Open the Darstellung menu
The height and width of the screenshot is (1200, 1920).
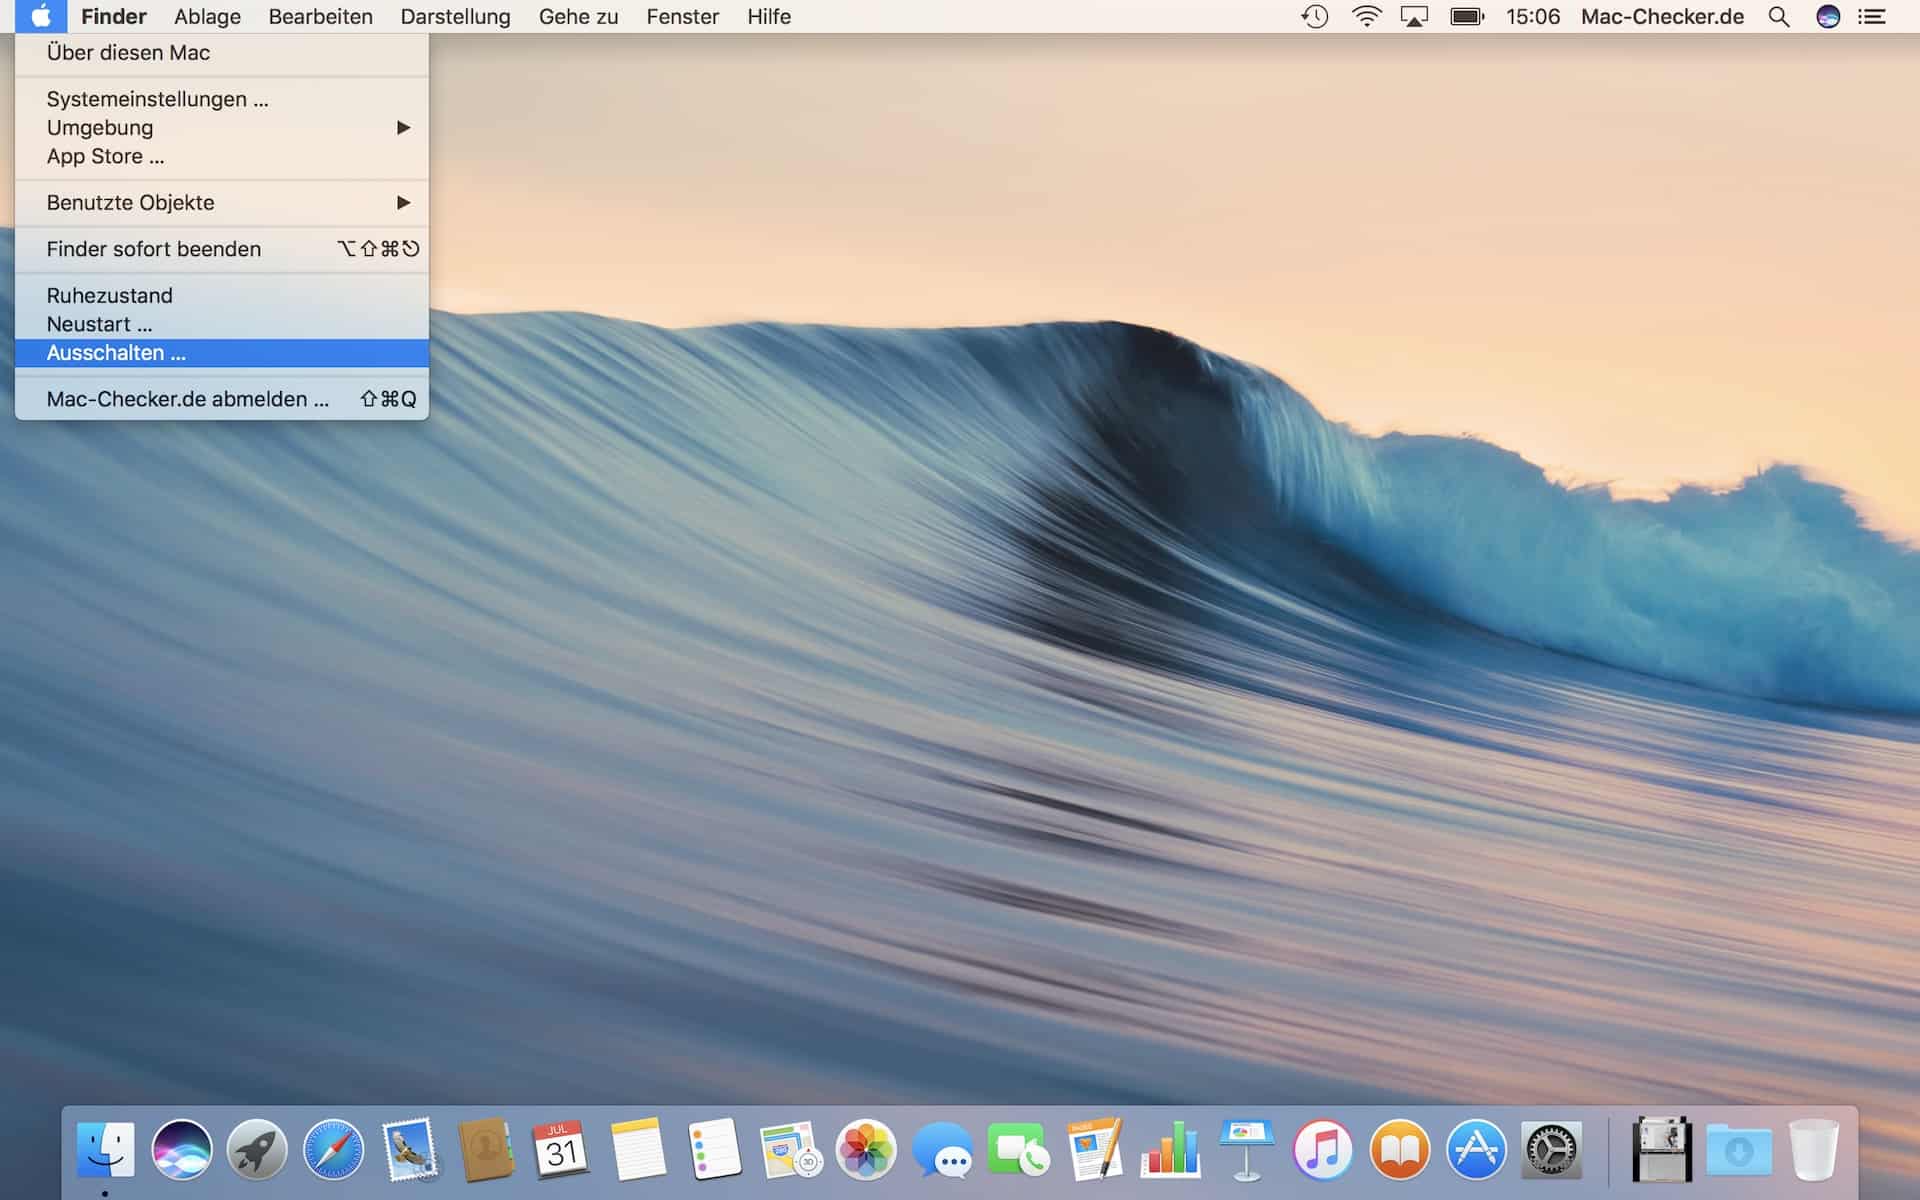[x=455, y=17]
